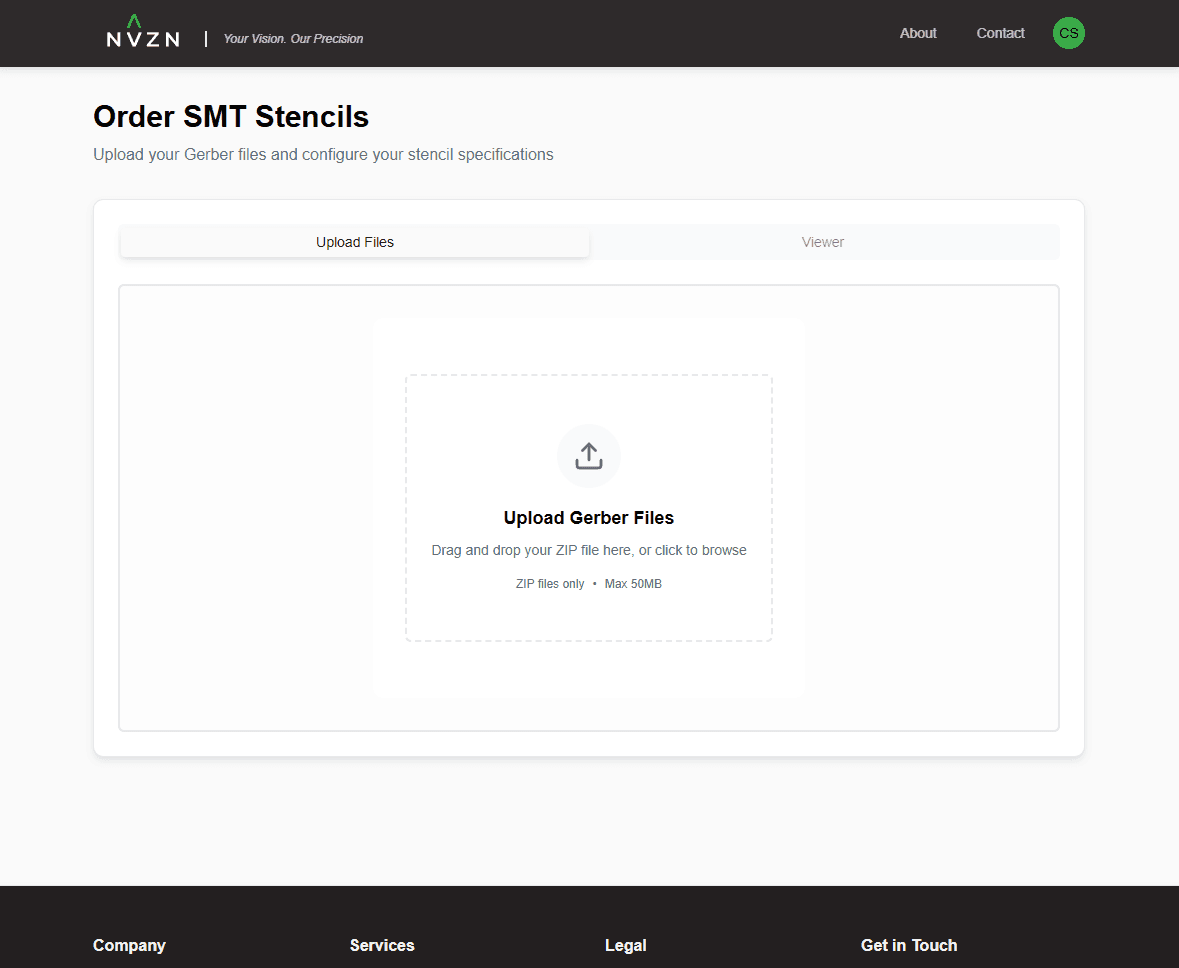
Task: Click the green caret icon above the NVZN wordmark
Action: [x=133, y=21]
